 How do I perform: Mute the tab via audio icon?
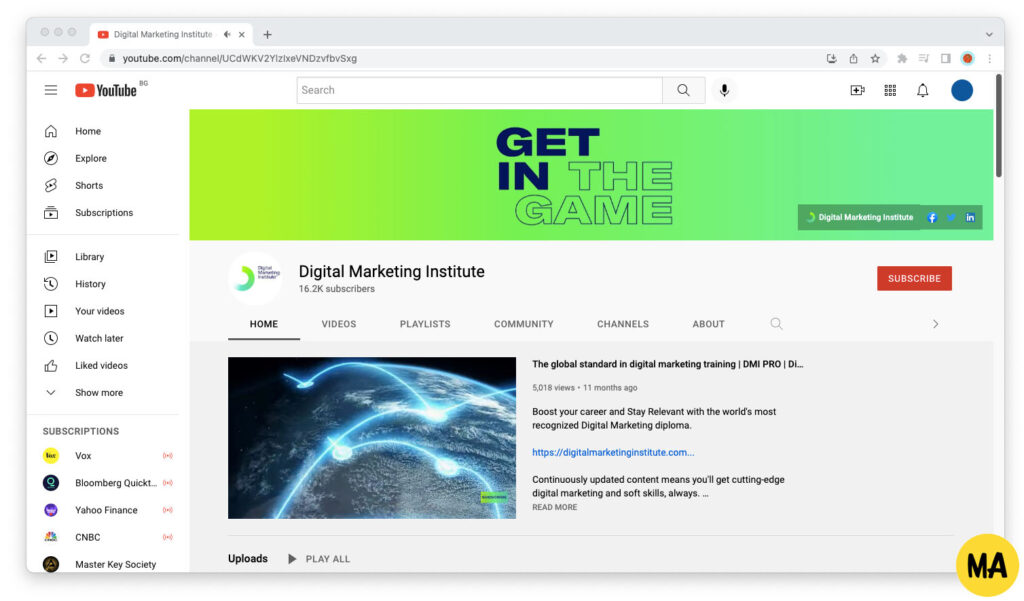tap(227, 34)
